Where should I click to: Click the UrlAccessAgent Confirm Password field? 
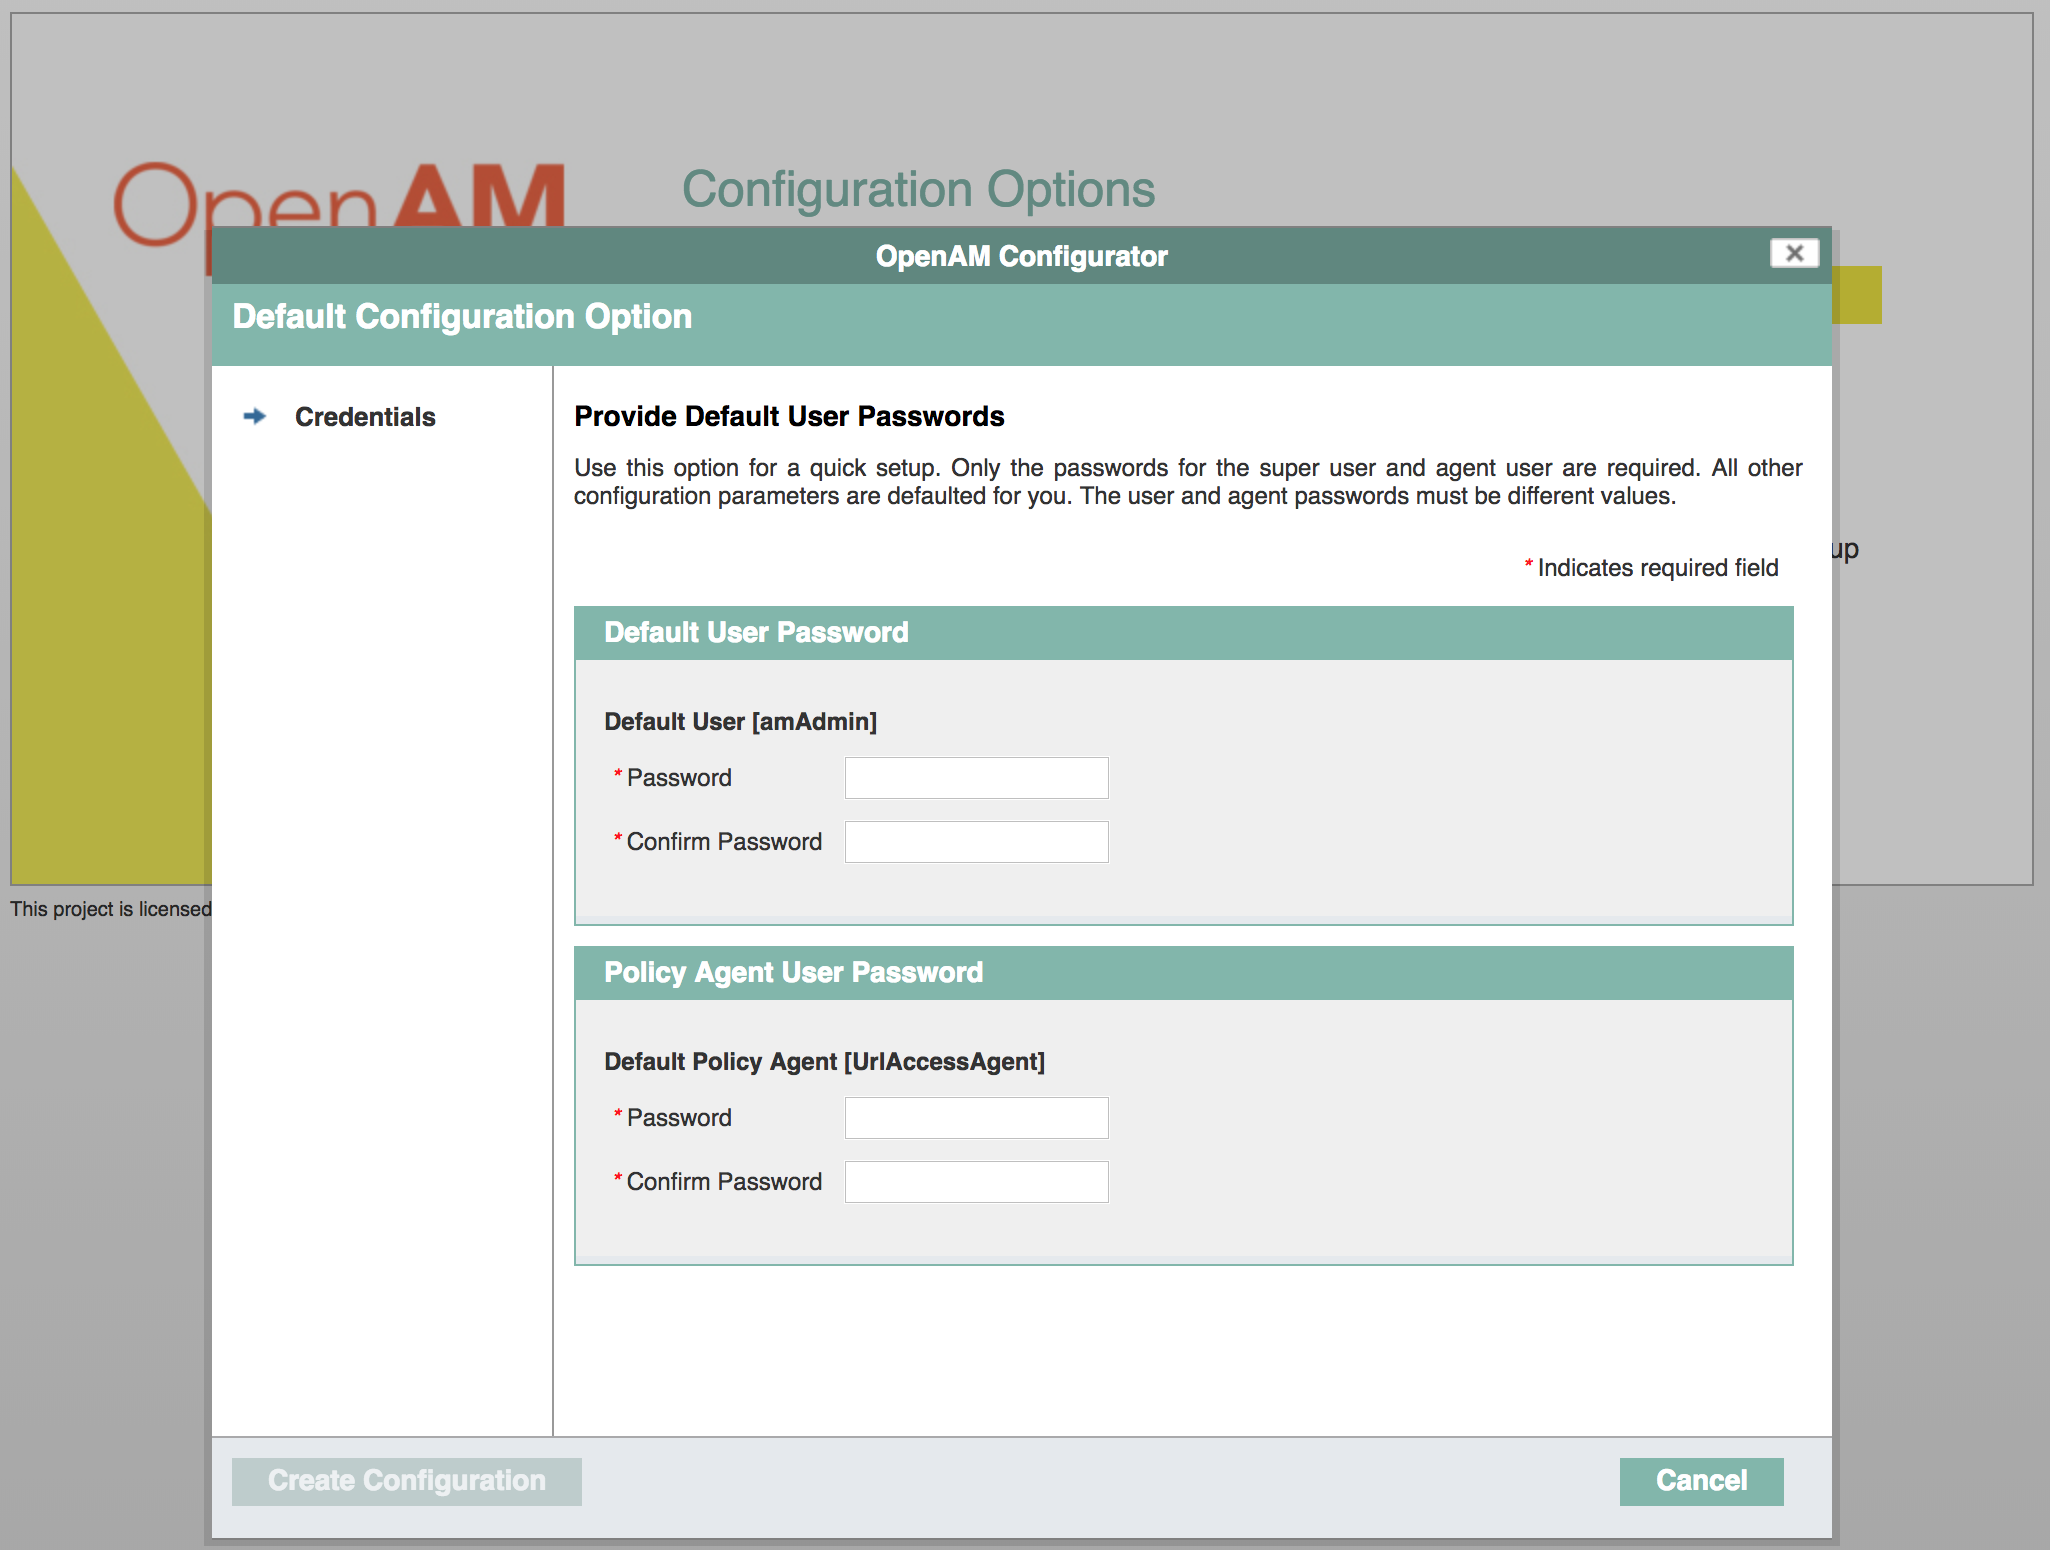pos(976,1182)
